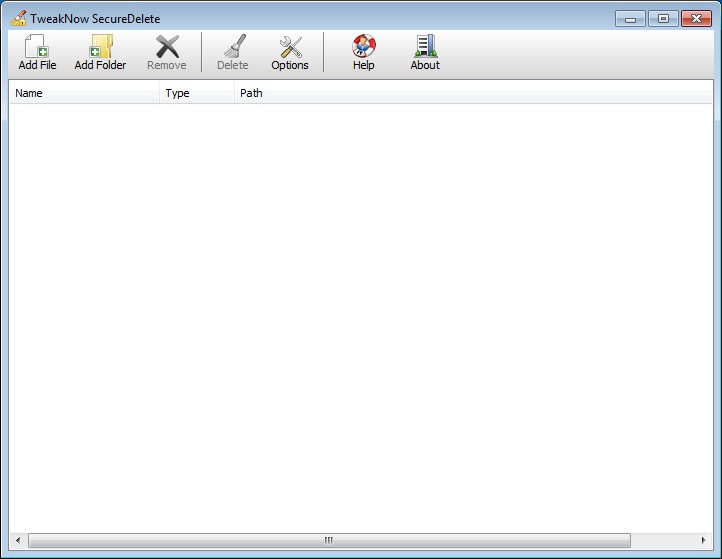This screenshot has width=722, height=559.
Task: Open the About dialog
Action: [x=425, y=52]
